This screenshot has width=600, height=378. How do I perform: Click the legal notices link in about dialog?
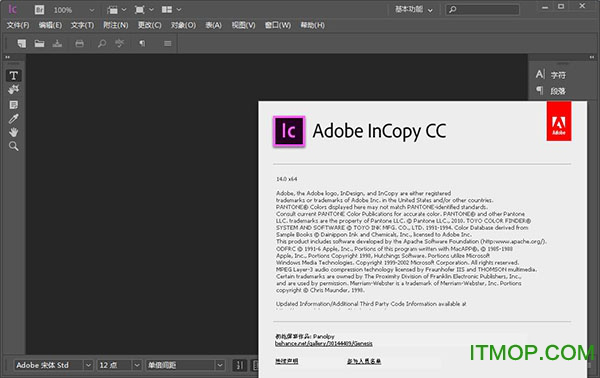287,361
